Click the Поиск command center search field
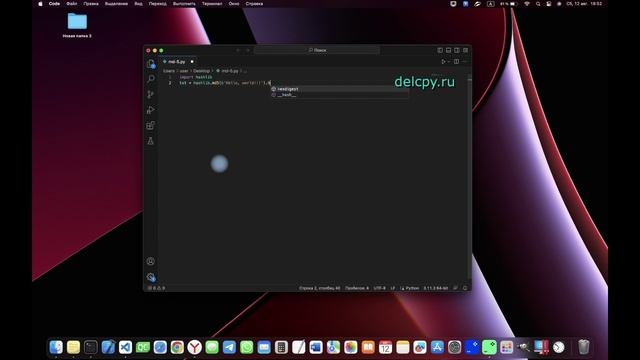Viewport: 640px width, 360px height. (x=317, y=50)
